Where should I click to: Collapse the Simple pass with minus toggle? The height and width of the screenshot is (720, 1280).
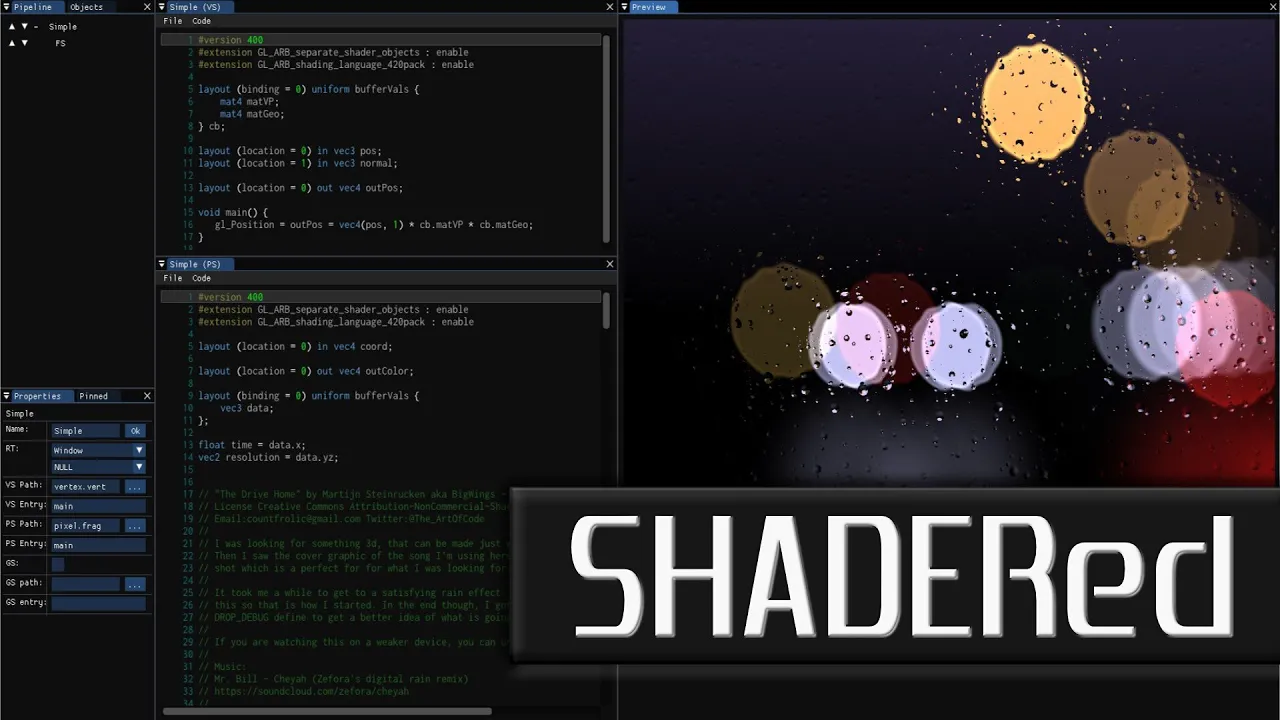pos(37,27)
